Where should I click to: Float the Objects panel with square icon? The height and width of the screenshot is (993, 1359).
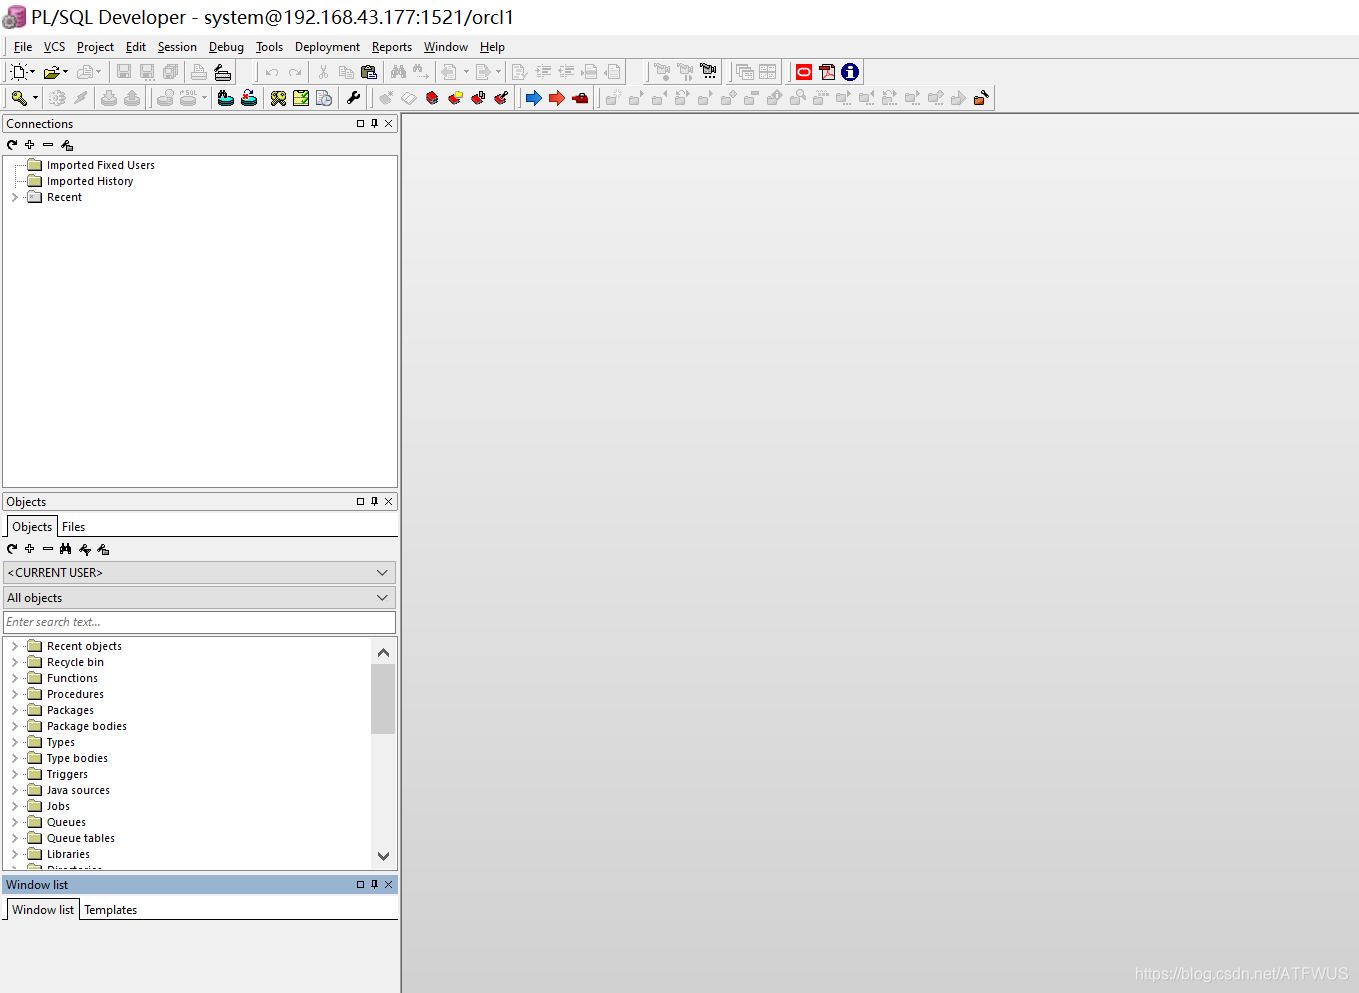pyautogui.click(x=361, y=502)
